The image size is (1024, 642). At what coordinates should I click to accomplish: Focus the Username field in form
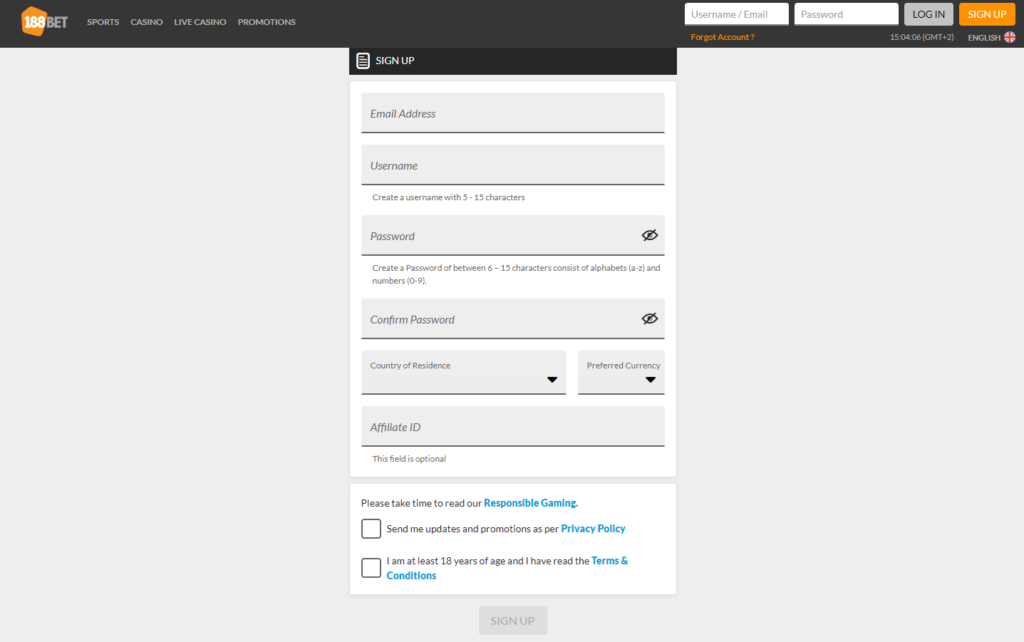[x=513, y=165]
